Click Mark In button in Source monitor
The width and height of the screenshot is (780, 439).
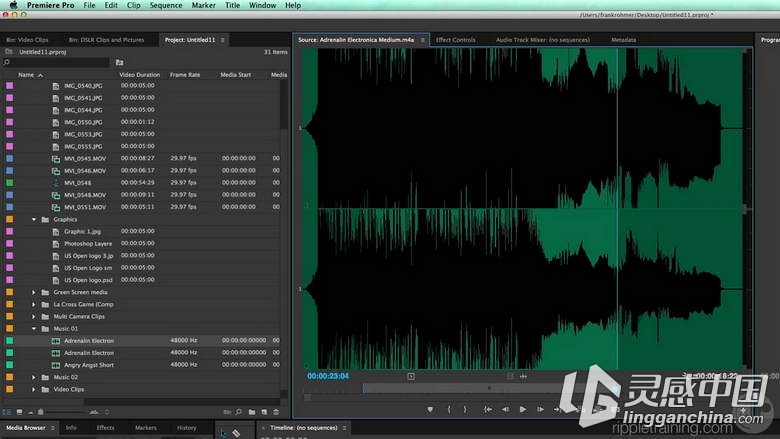(449, 409)
